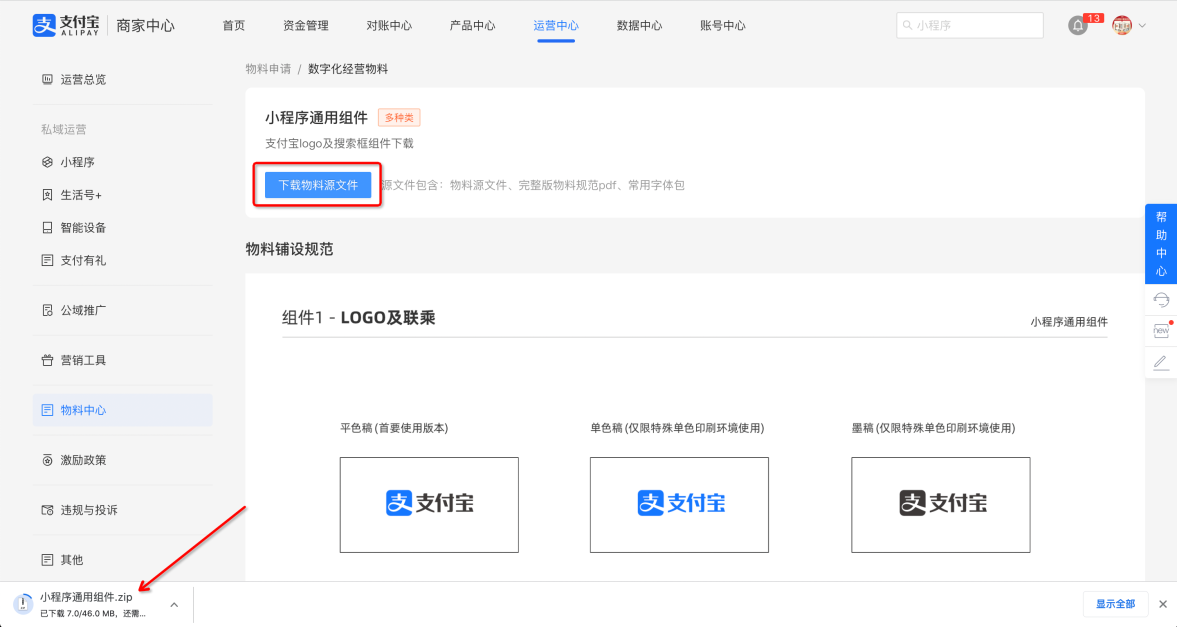Click the 小程序通用组件.zip file name
The width and height of the screenshot is (1177, 627).
click(86, 598)
